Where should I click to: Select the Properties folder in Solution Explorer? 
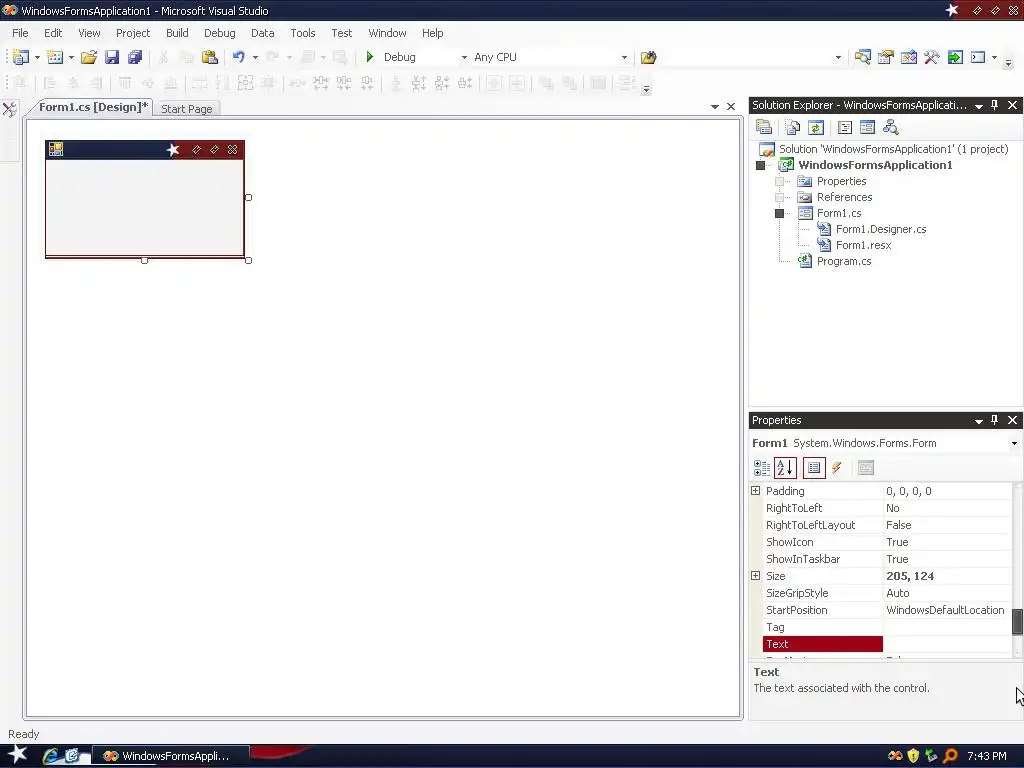click(x=841, y=182)
